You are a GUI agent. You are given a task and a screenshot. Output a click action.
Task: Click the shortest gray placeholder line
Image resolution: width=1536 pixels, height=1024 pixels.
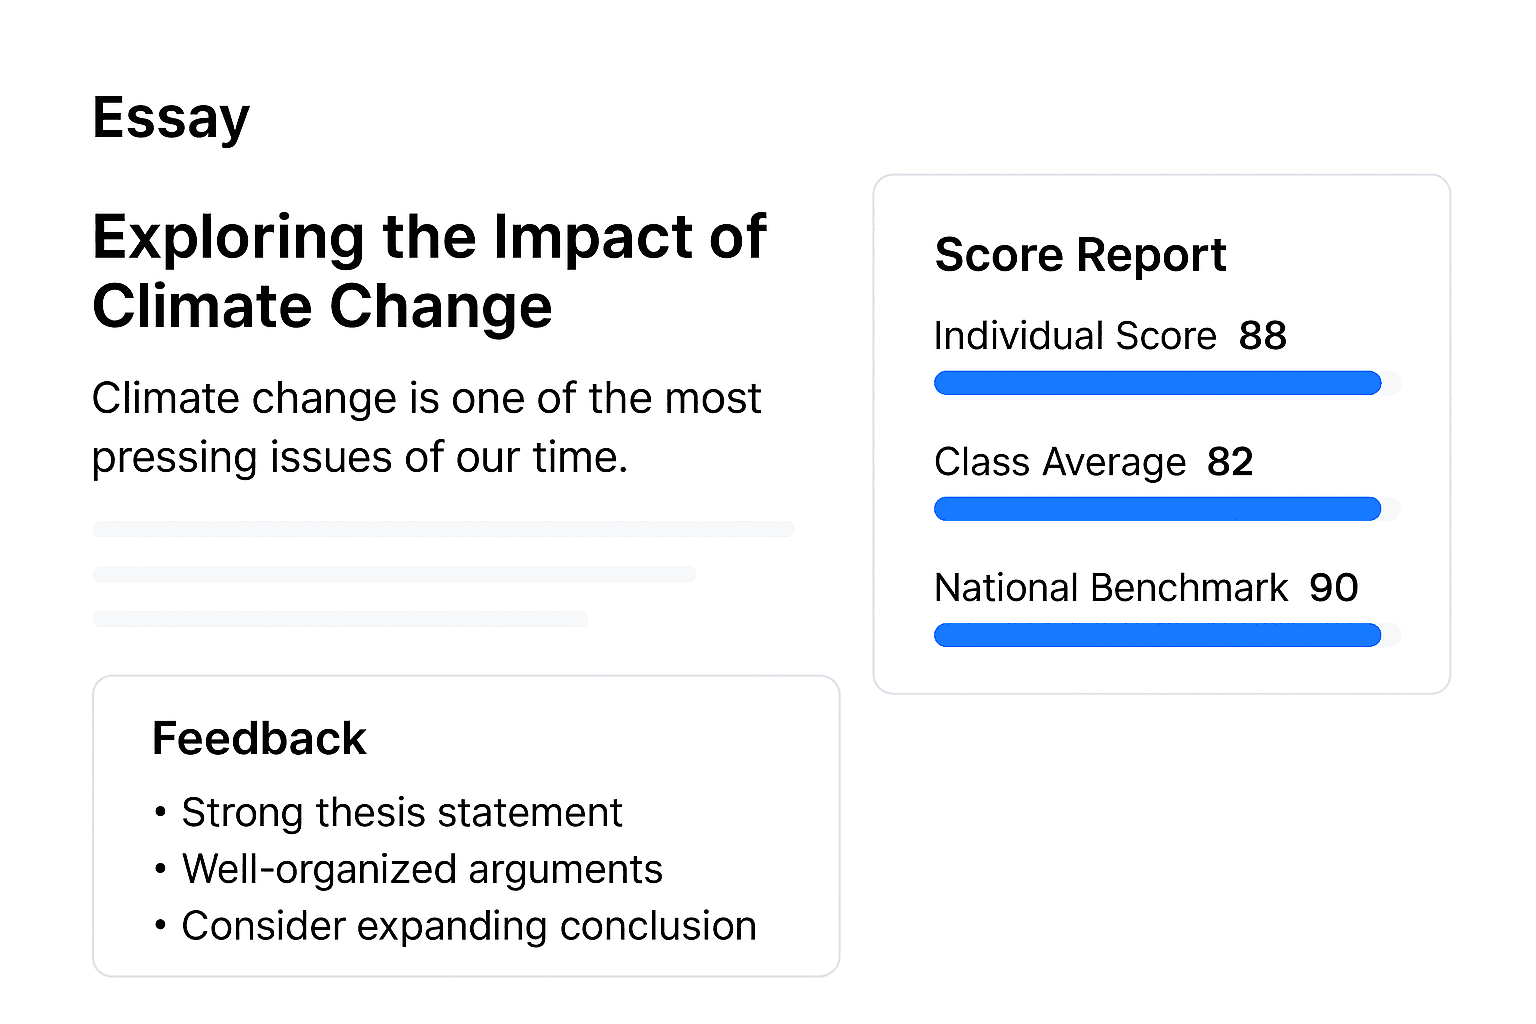point(340,619)
